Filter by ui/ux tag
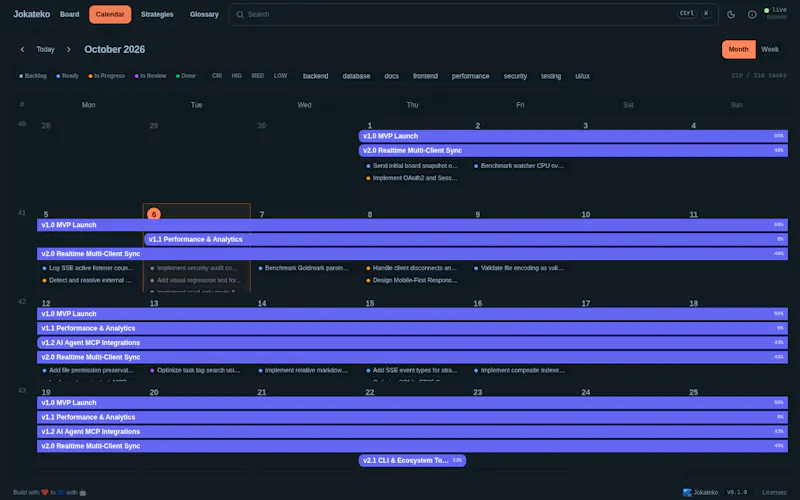Image resolution: width=800 pixels, height=500 pixels. coord(582,76)
